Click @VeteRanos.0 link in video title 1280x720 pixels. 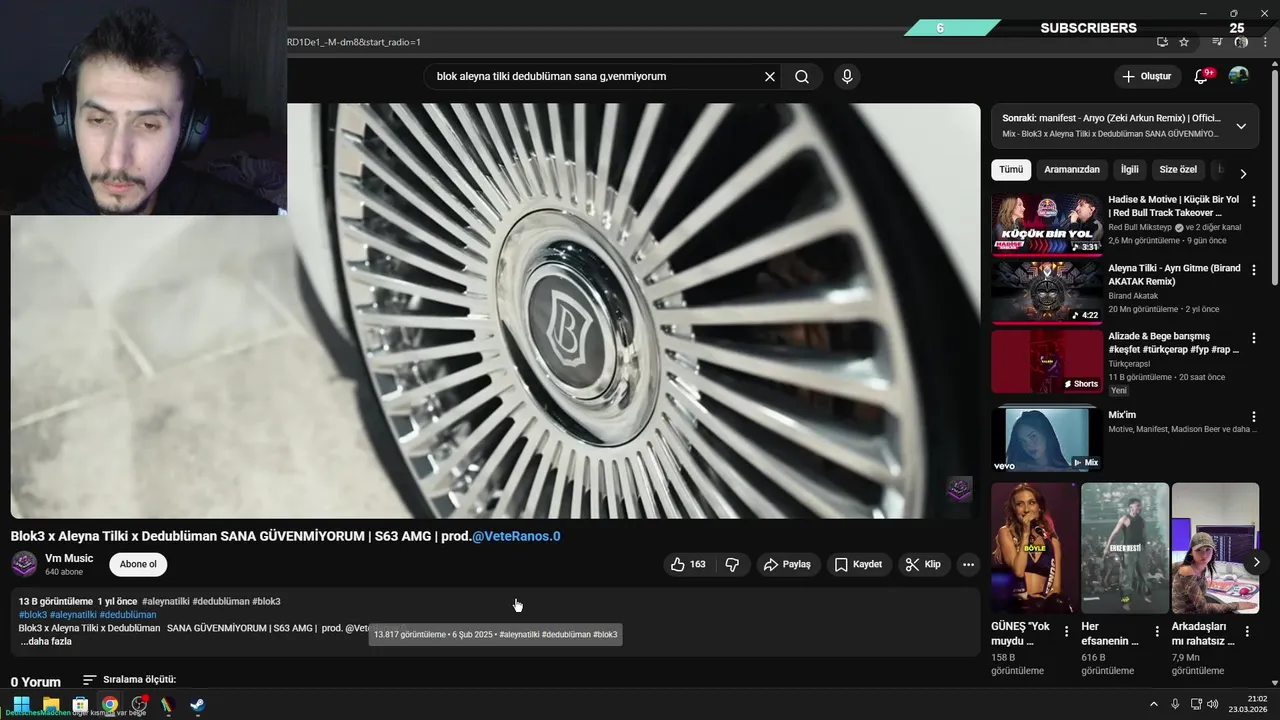coord(516,536)
